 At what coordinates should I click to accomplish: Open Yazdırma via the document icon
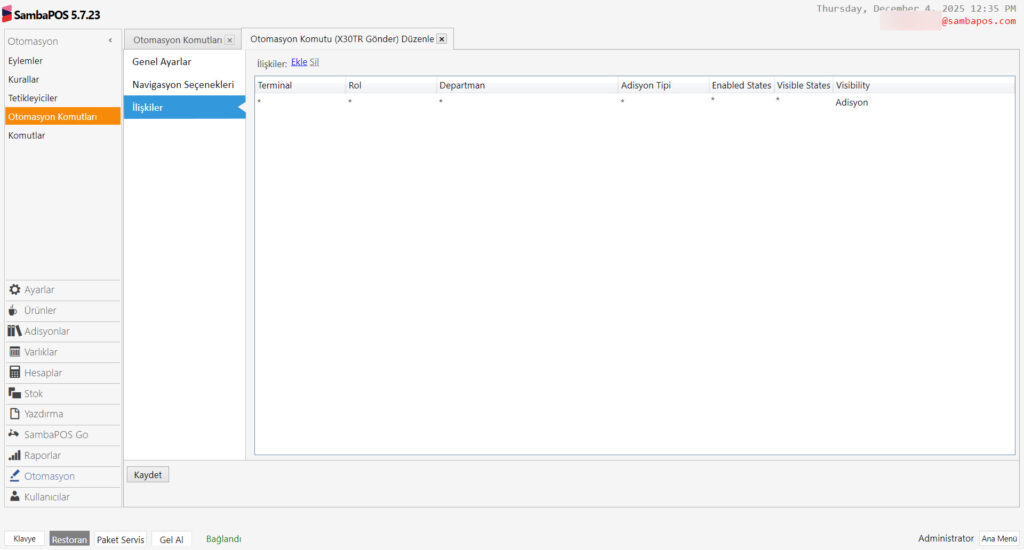tap(15, 414)
